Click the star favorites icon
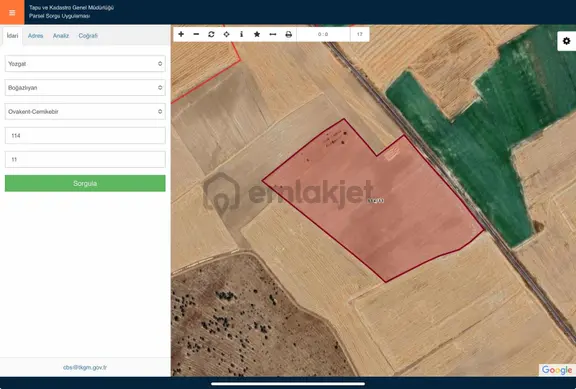The width and height of the screenshot is (576, 389). (257, 34)
